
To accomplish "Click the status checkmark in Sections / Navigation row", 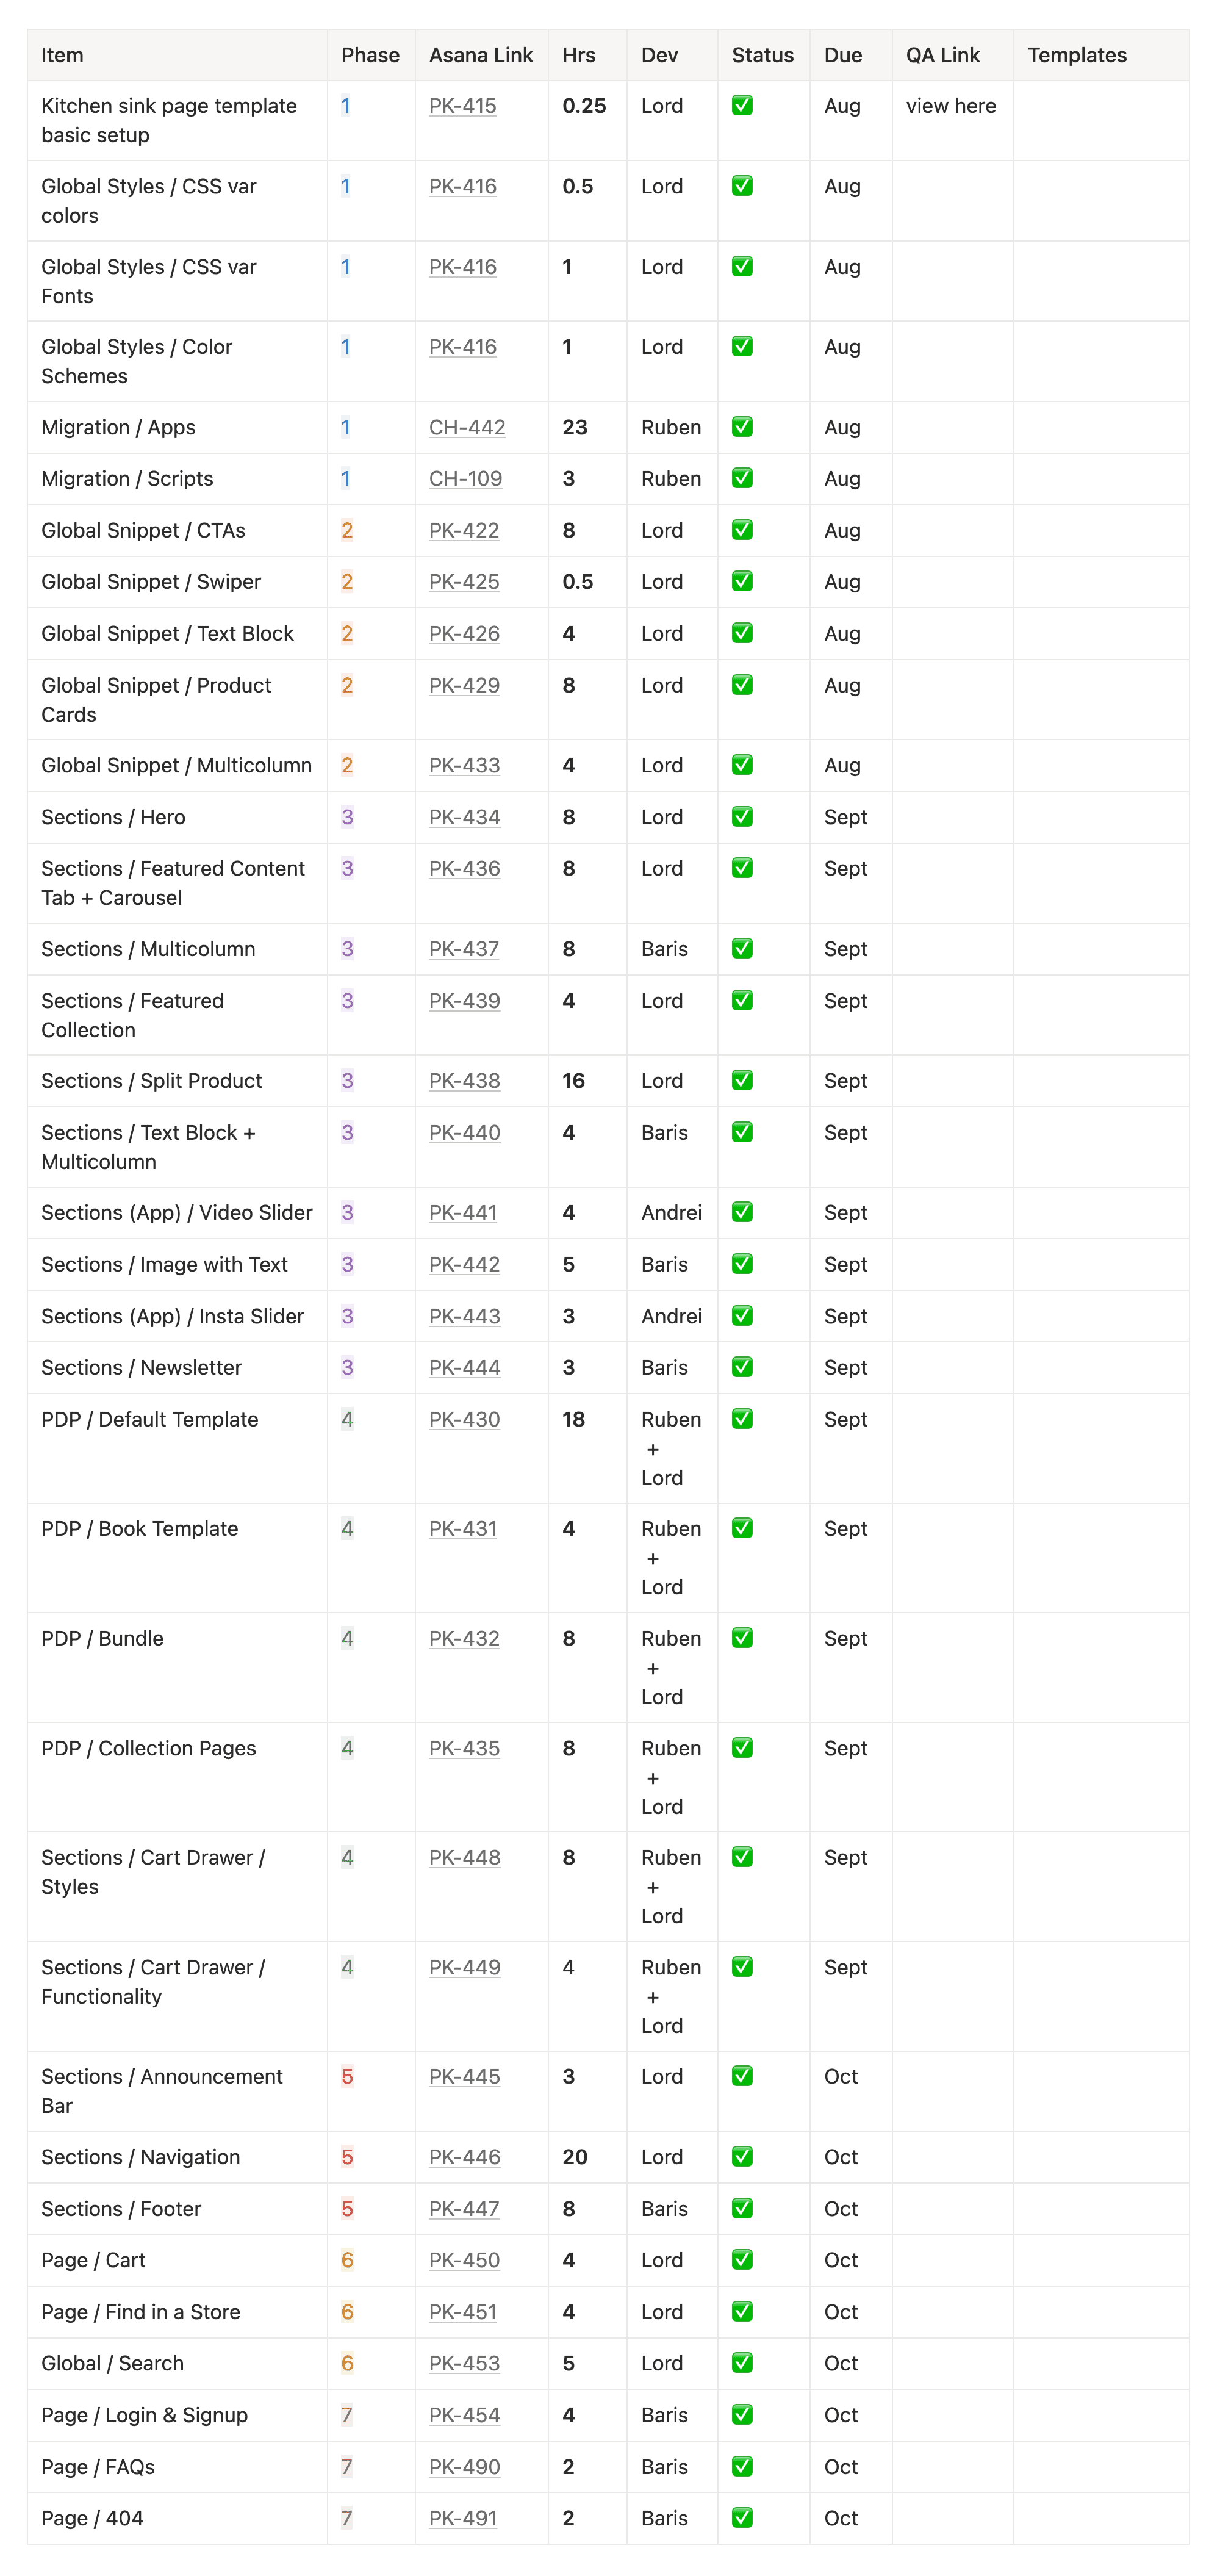I will [x=742, y=2156].
